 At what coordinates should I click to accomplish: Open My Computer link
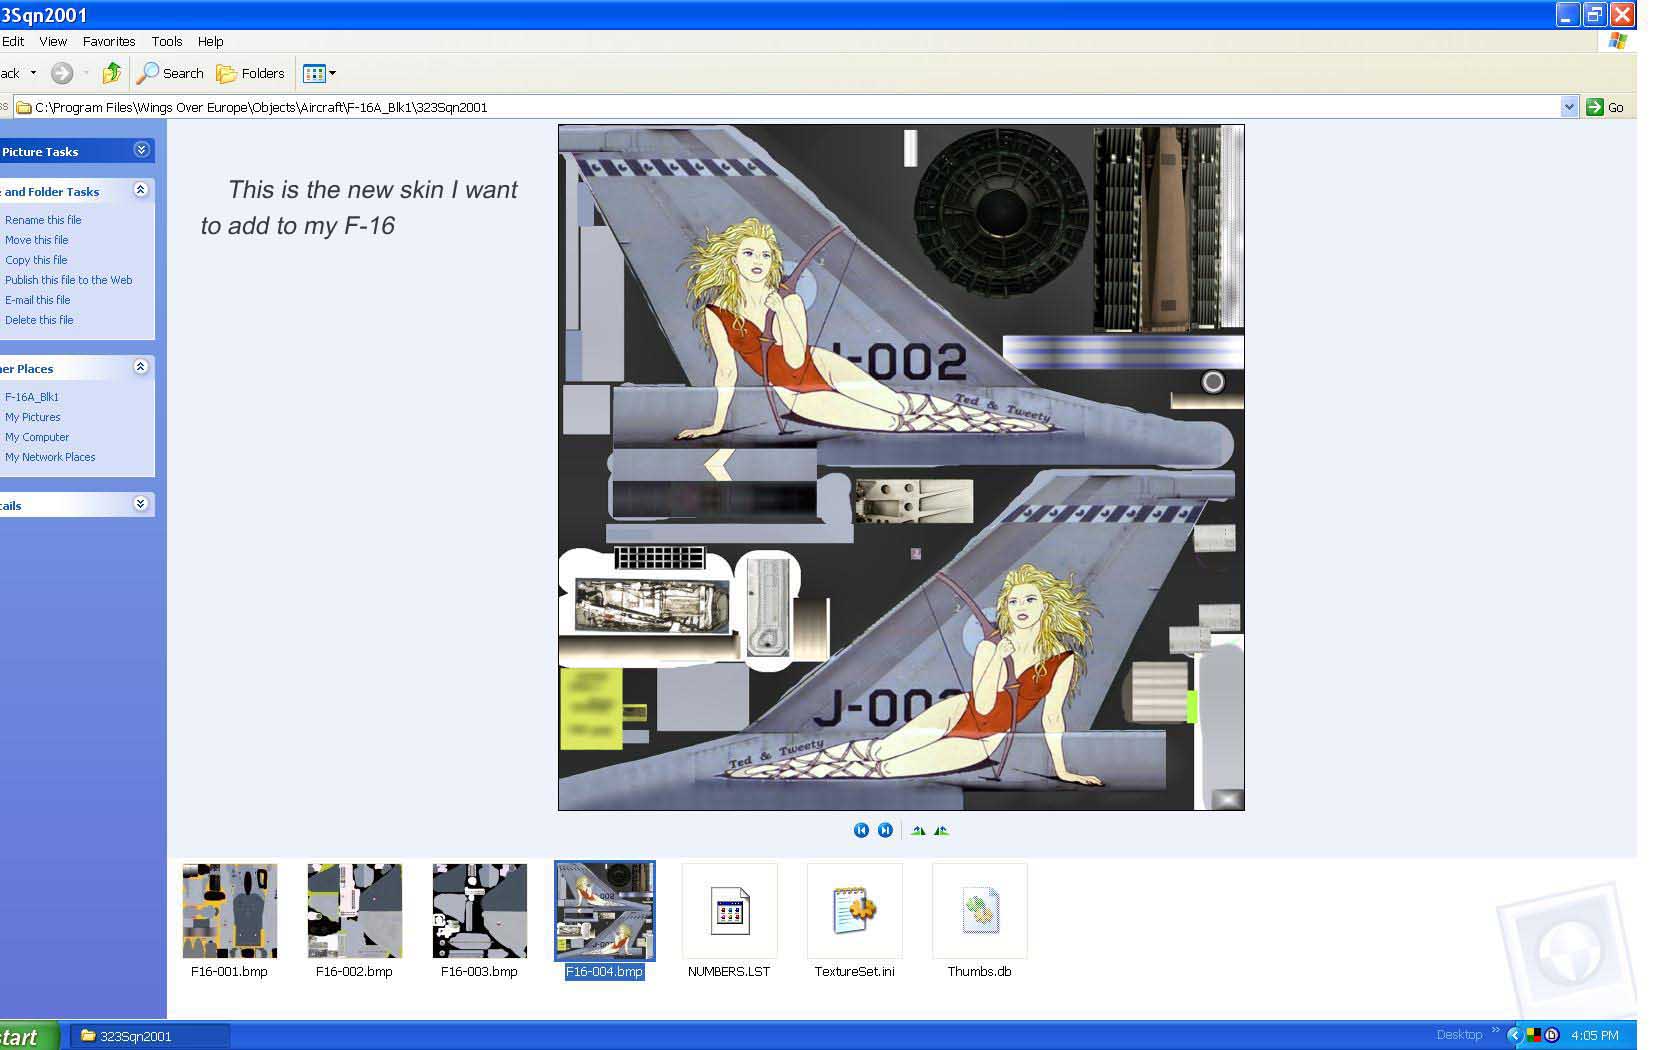[x=37, y=437]
